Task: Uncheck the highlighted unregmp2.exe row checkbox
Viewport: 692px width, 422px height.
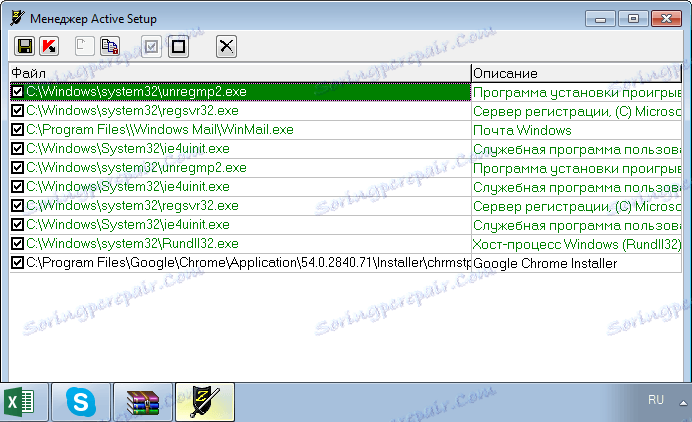Action: 17,91
